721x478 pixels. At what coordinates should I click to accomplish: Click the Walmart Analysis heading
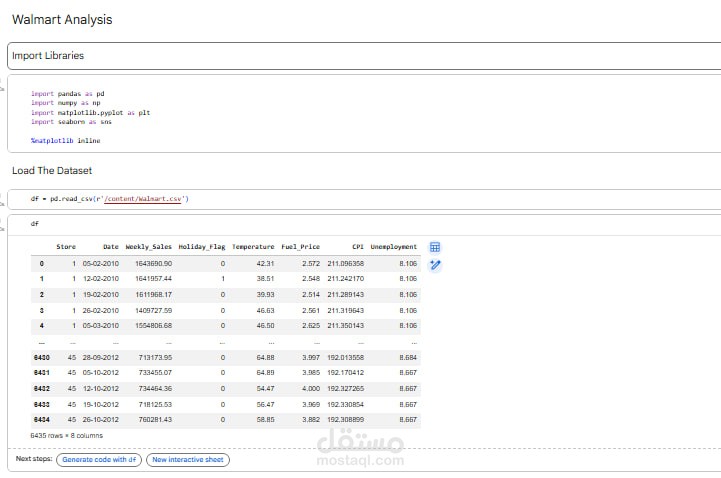pos(62,20)
